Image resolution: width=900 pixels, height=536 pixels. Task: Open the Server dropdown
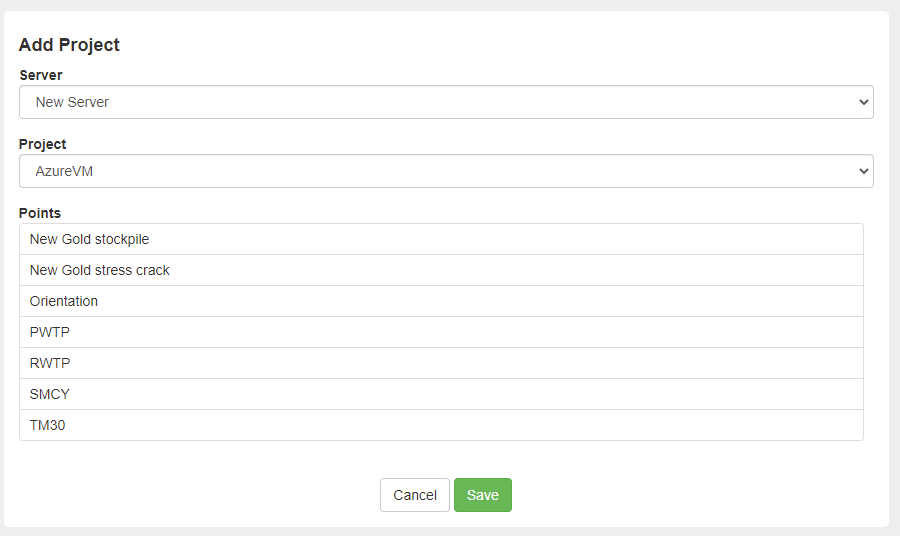click(445, 102)
